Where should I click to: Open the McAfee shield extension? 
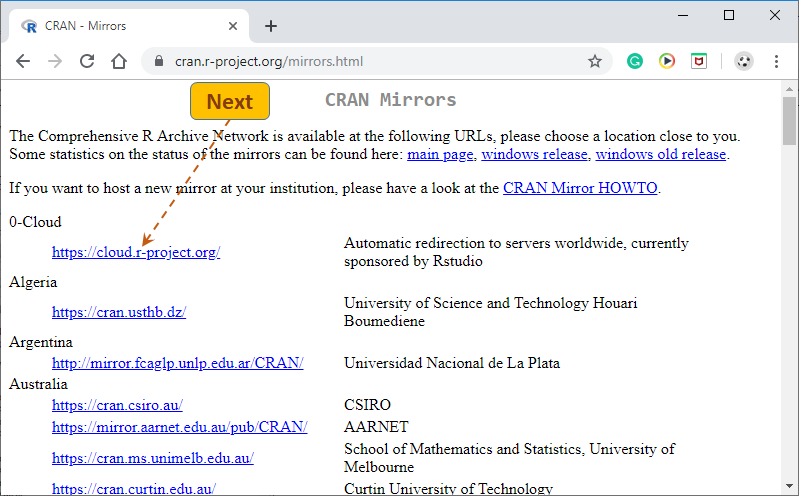699,61
